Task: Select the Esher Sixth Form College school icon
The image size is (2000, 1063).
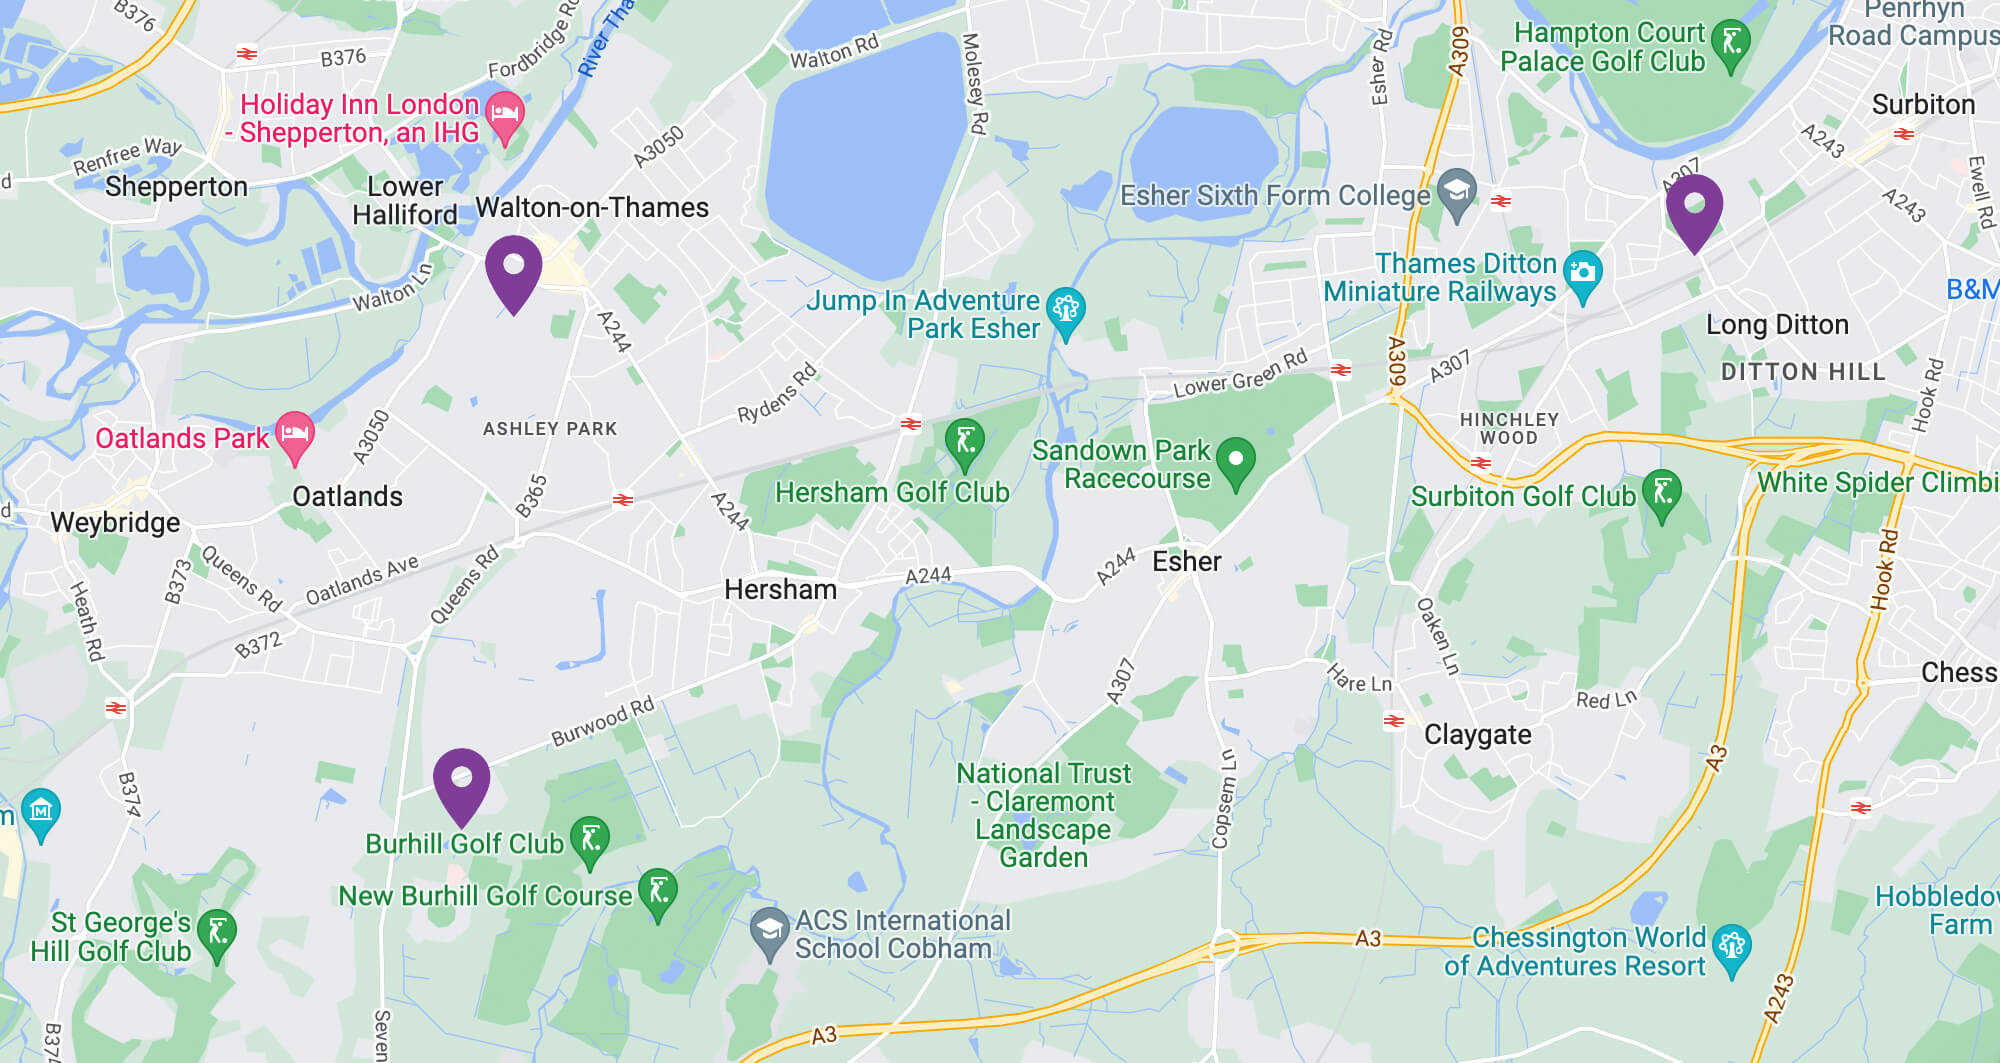Action: point(1457,194)
